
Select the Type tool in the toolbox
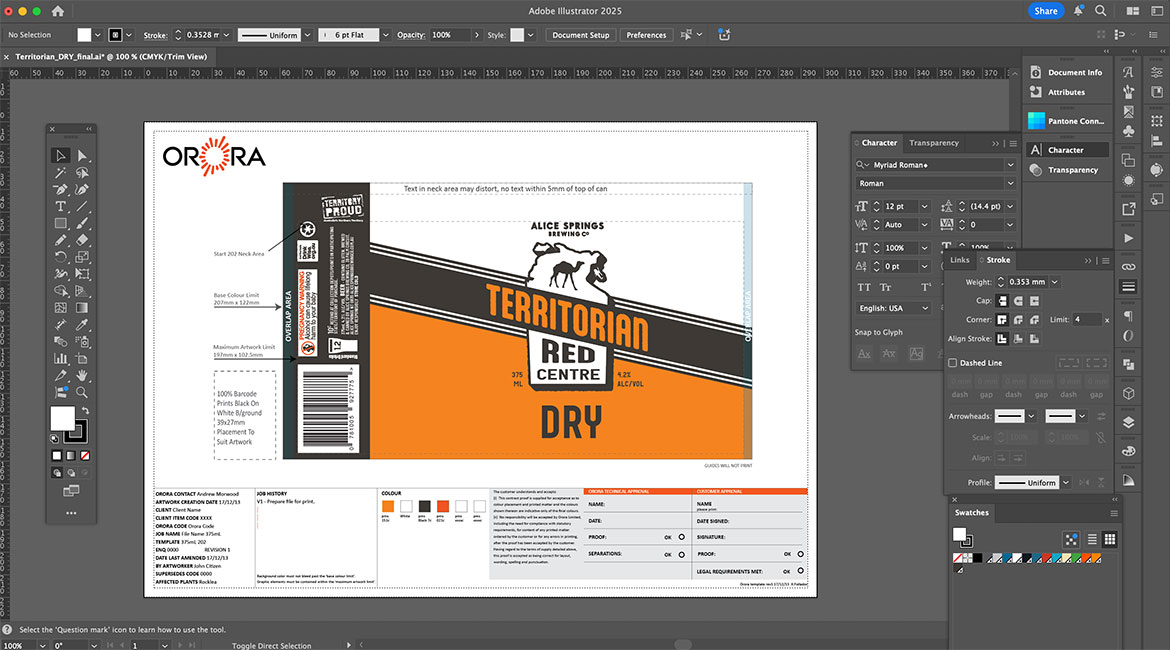click(x=60, y=206)
